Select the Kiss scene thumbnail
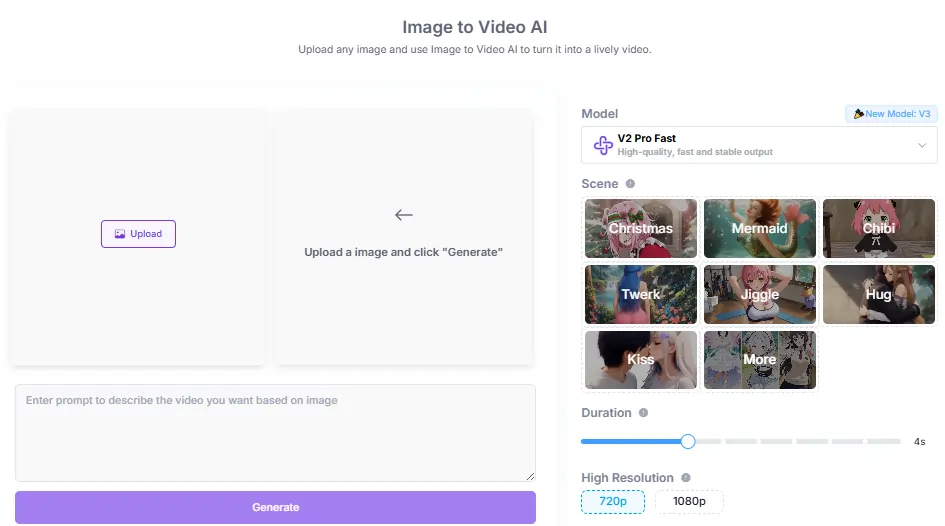Viewport: 945px width, 526px height. [641, 360]
